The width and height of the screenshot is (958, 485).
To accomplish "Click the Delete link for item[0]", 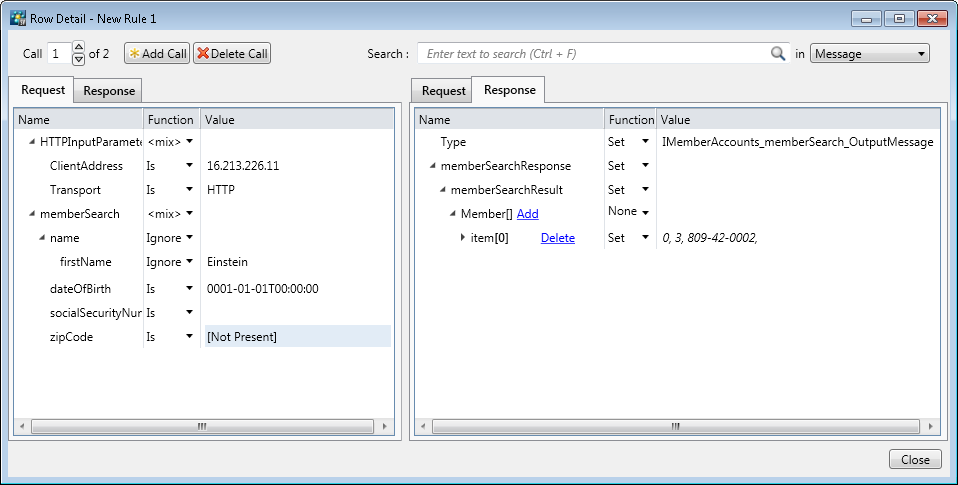I will [x=557, y=238].
